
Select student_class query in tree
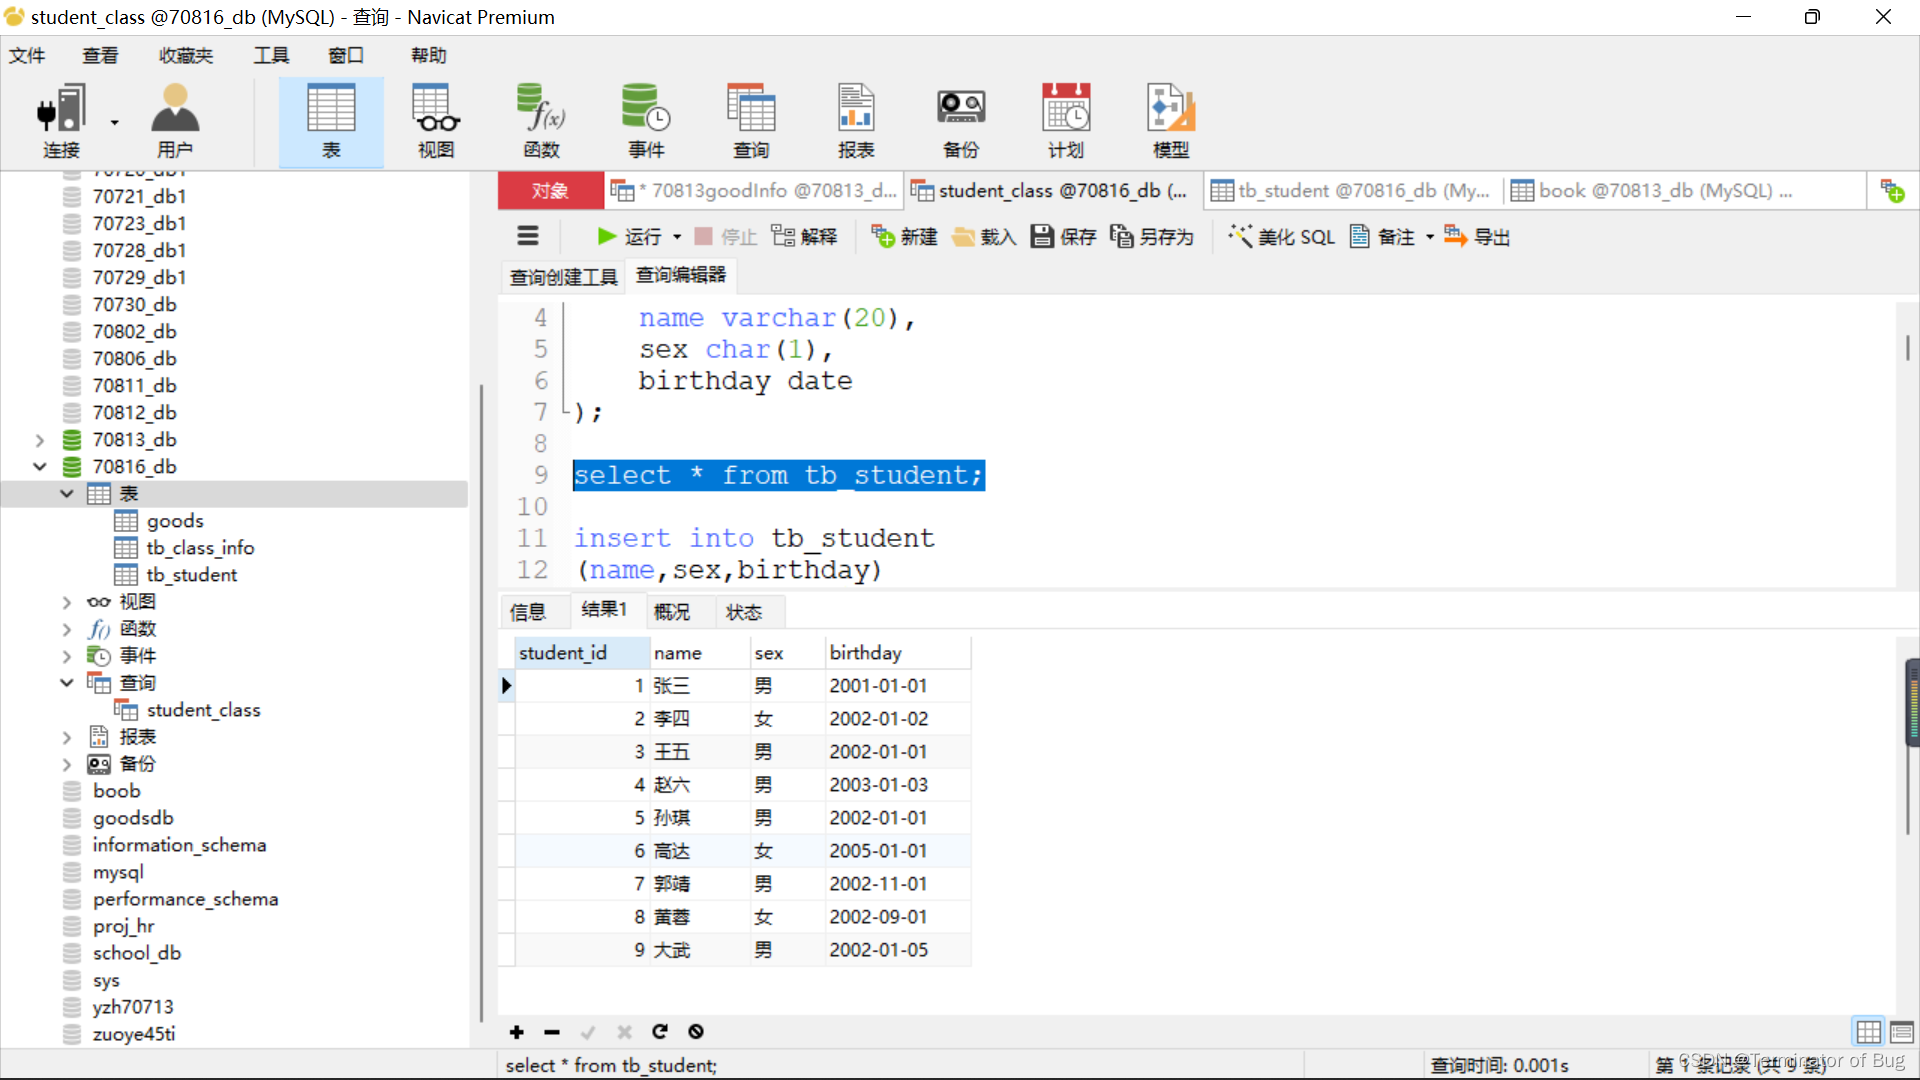click(203, 710)
